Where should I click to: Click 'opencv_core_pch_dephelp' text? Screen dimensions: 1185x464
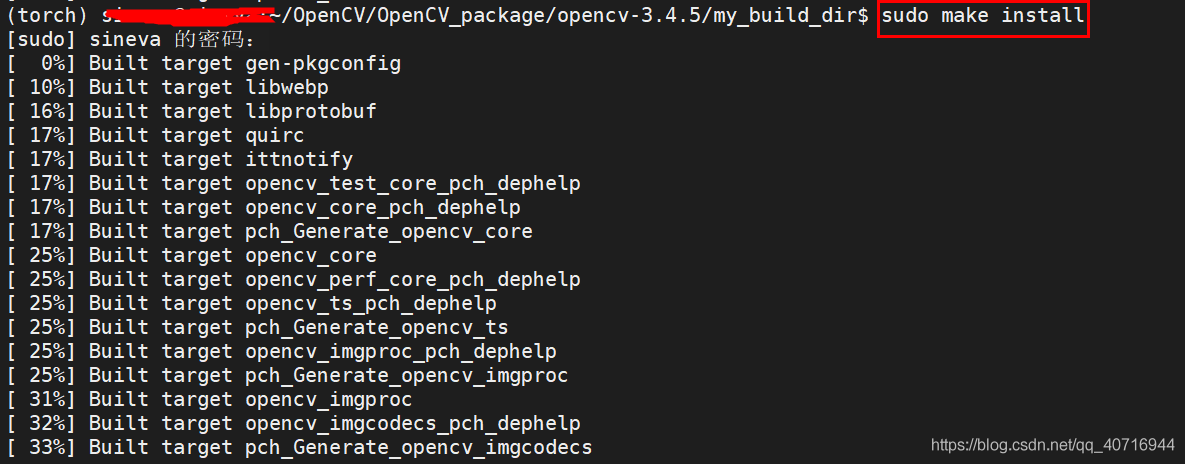383,207
